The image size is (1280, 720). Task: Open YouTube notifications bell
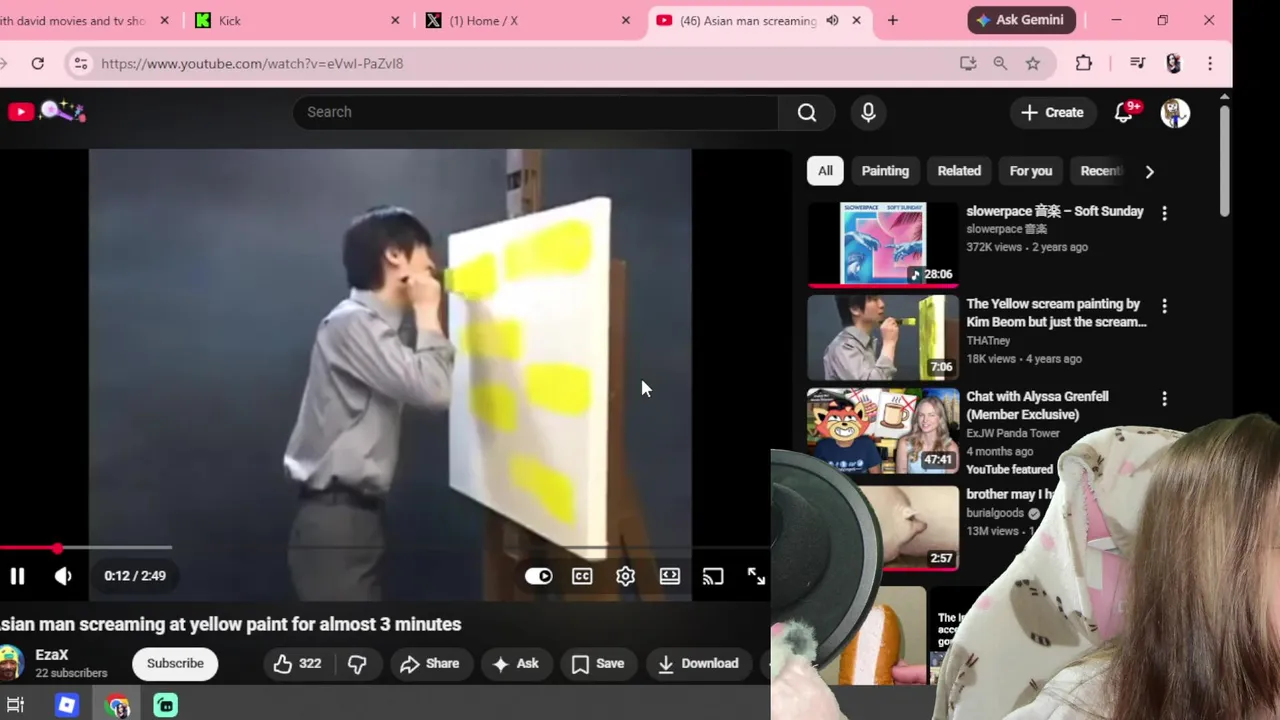pyautogui.click(x=1124, y=113)
